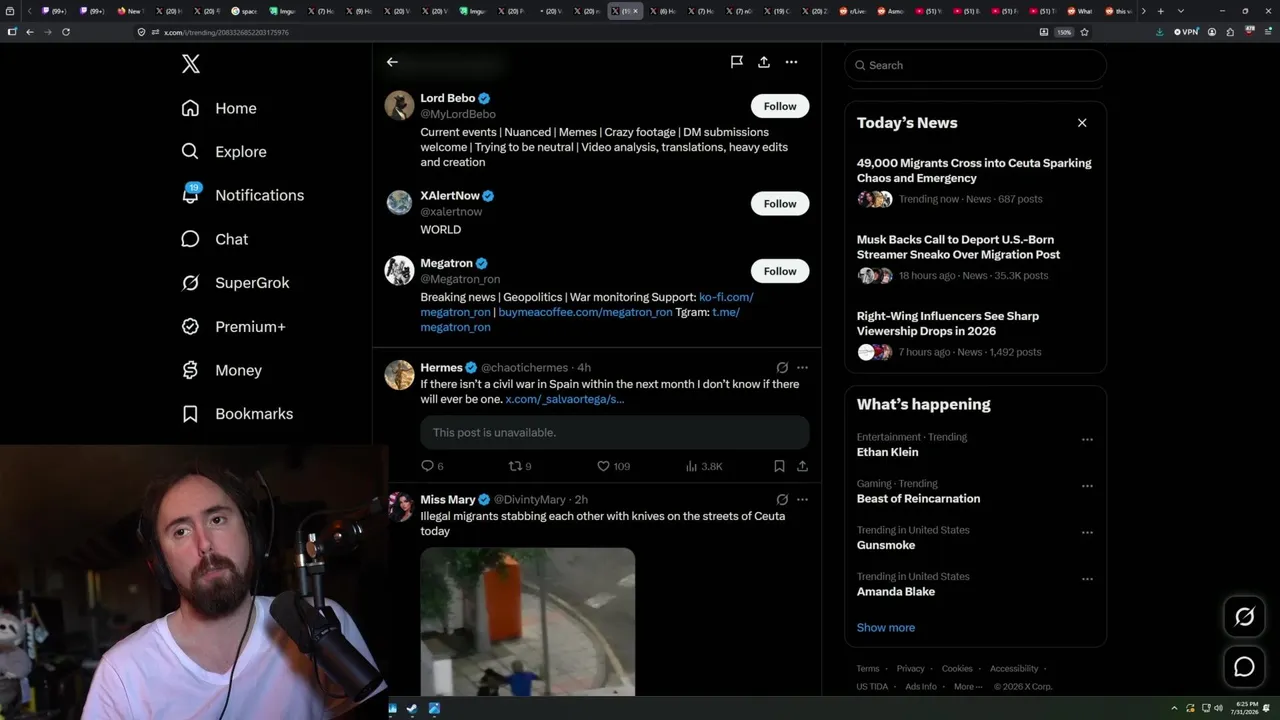Open the Right-Wing Influencers viewership story

948,323
